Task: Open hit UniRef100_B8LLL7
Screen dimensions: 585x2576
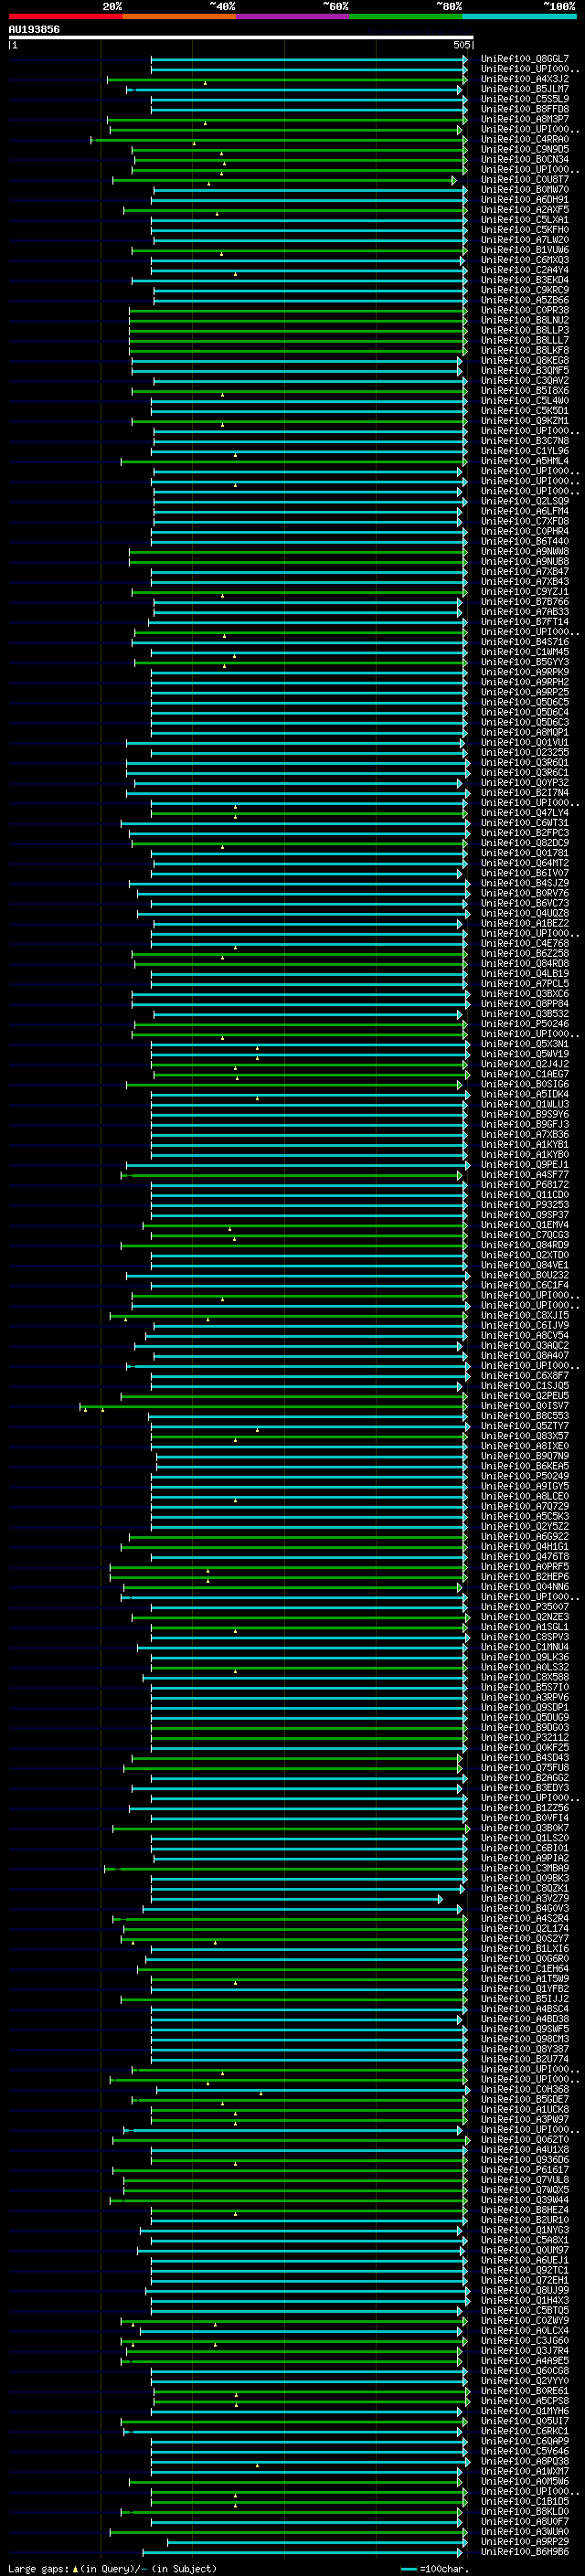Action: point(524,340)
